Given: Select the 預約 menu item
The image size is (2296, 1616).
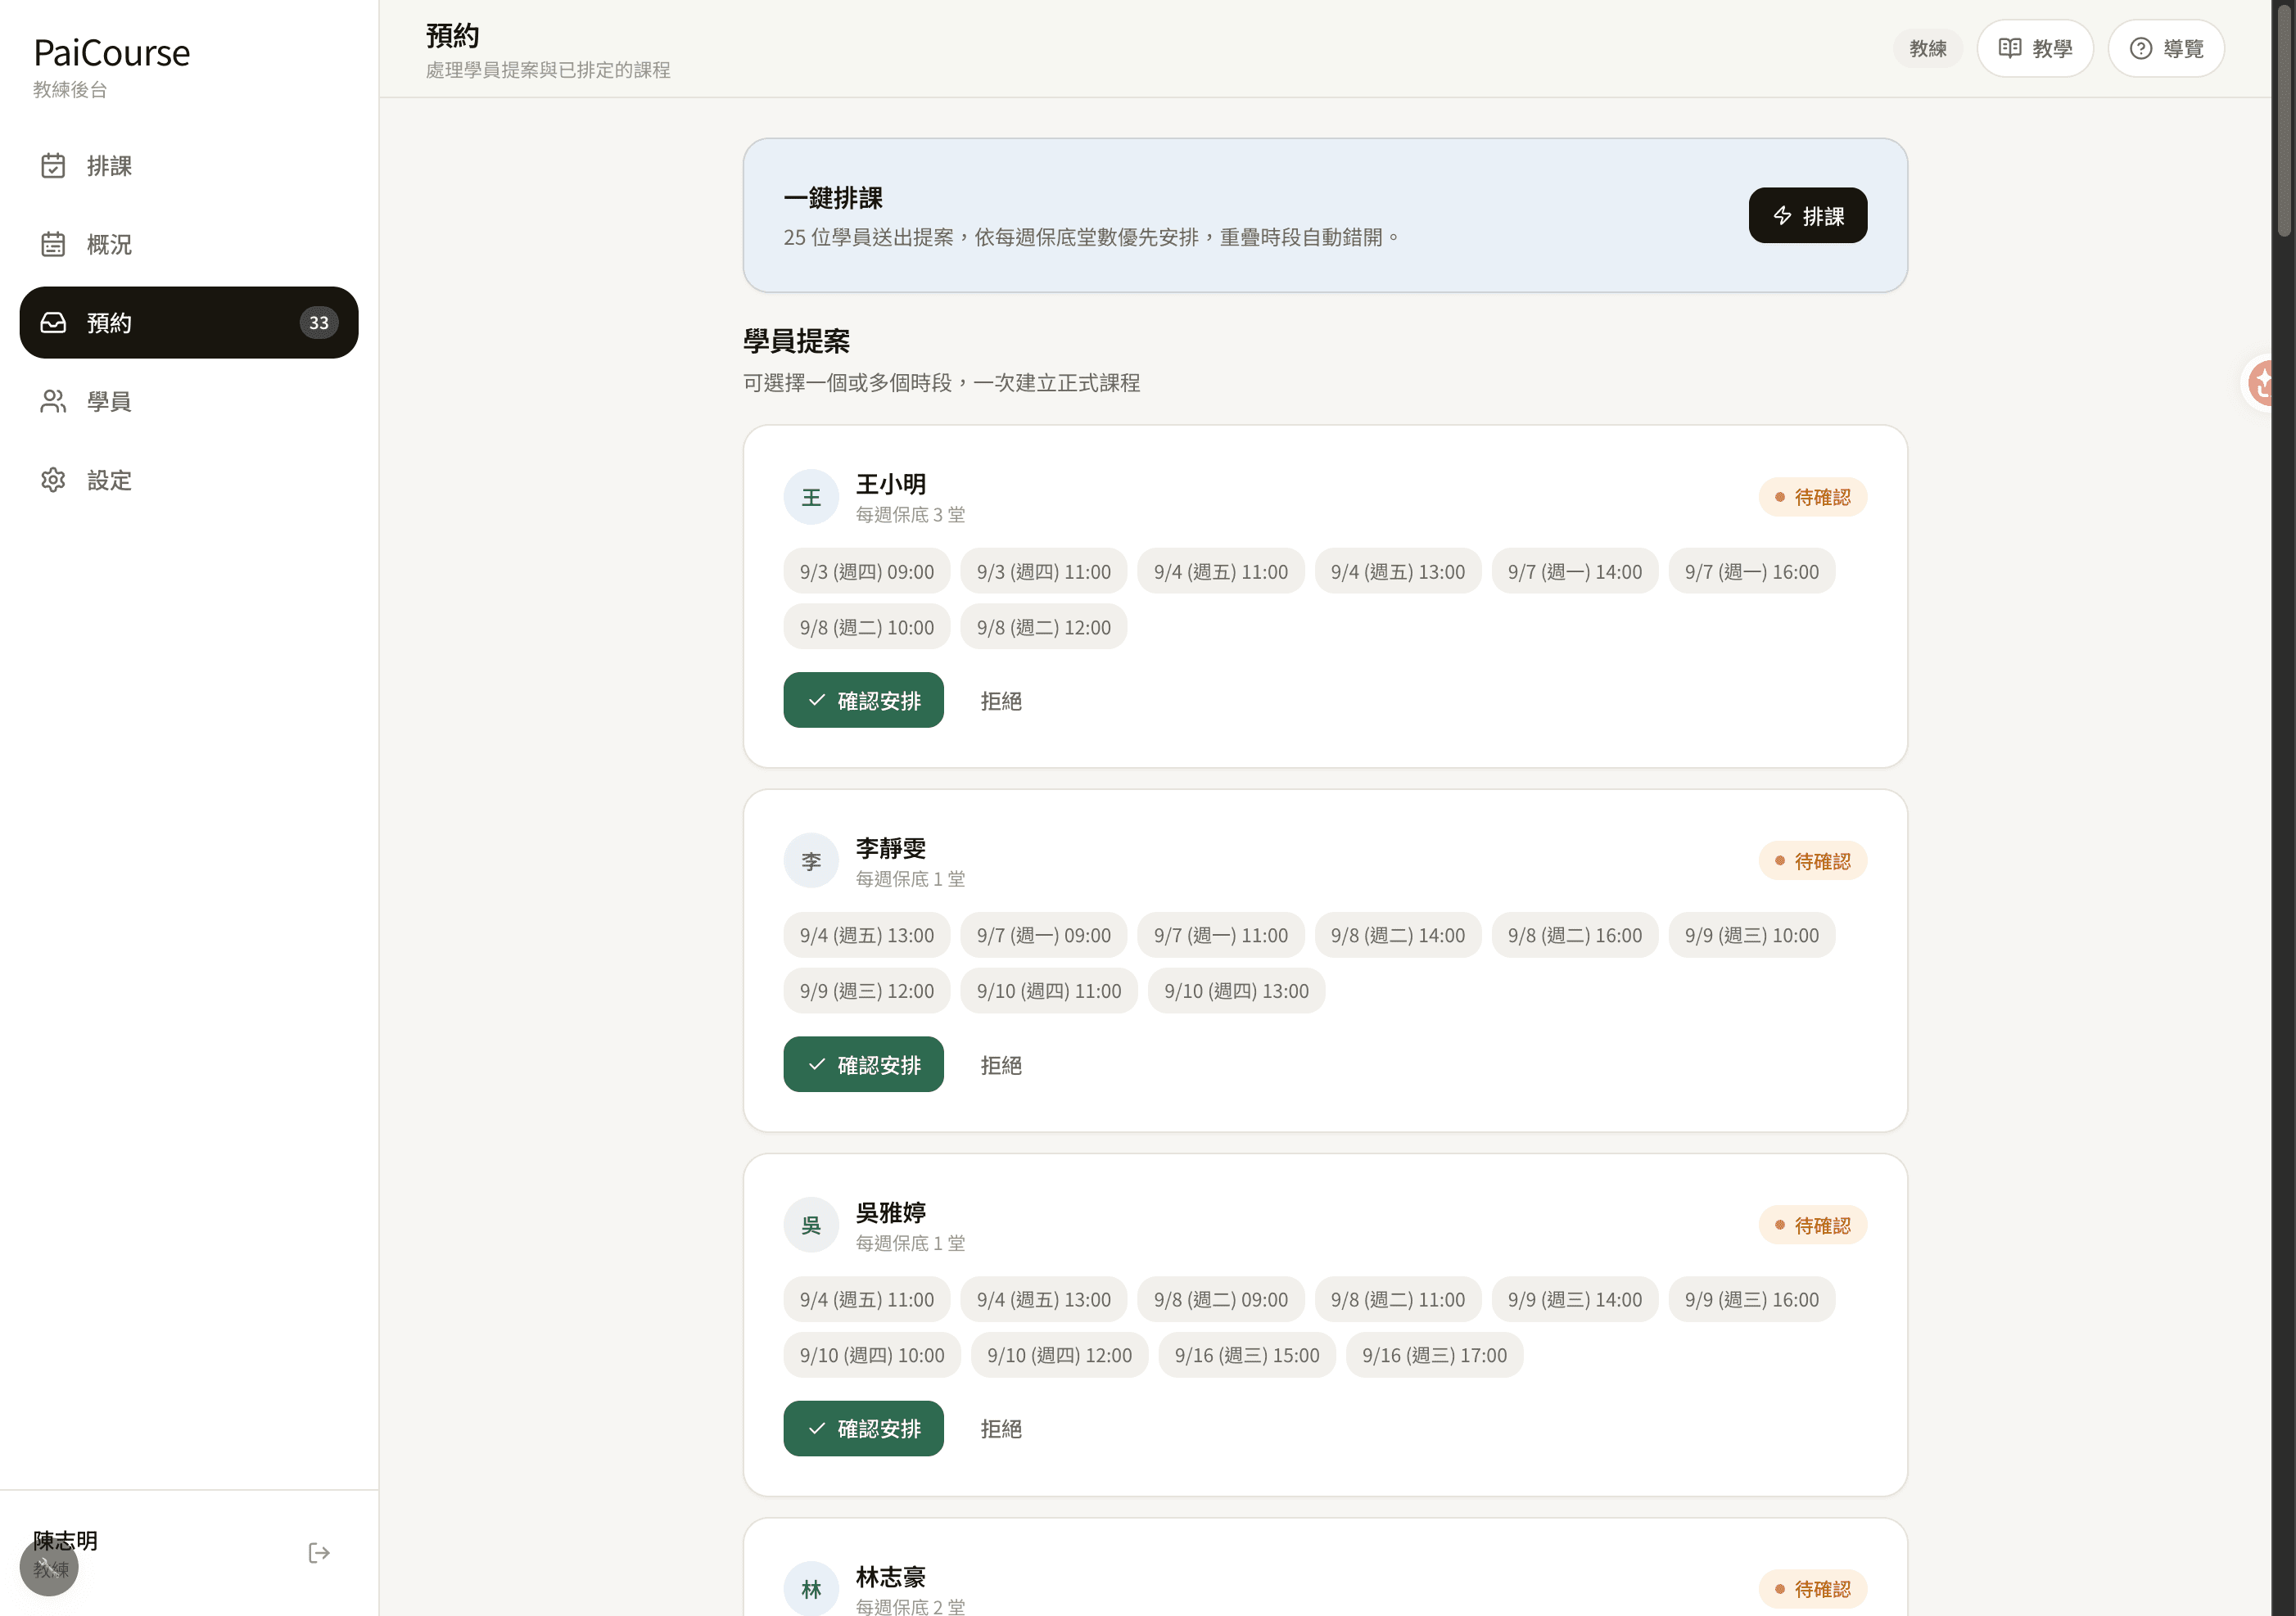Looking at the screenshot, I should (x=189, y=323).
